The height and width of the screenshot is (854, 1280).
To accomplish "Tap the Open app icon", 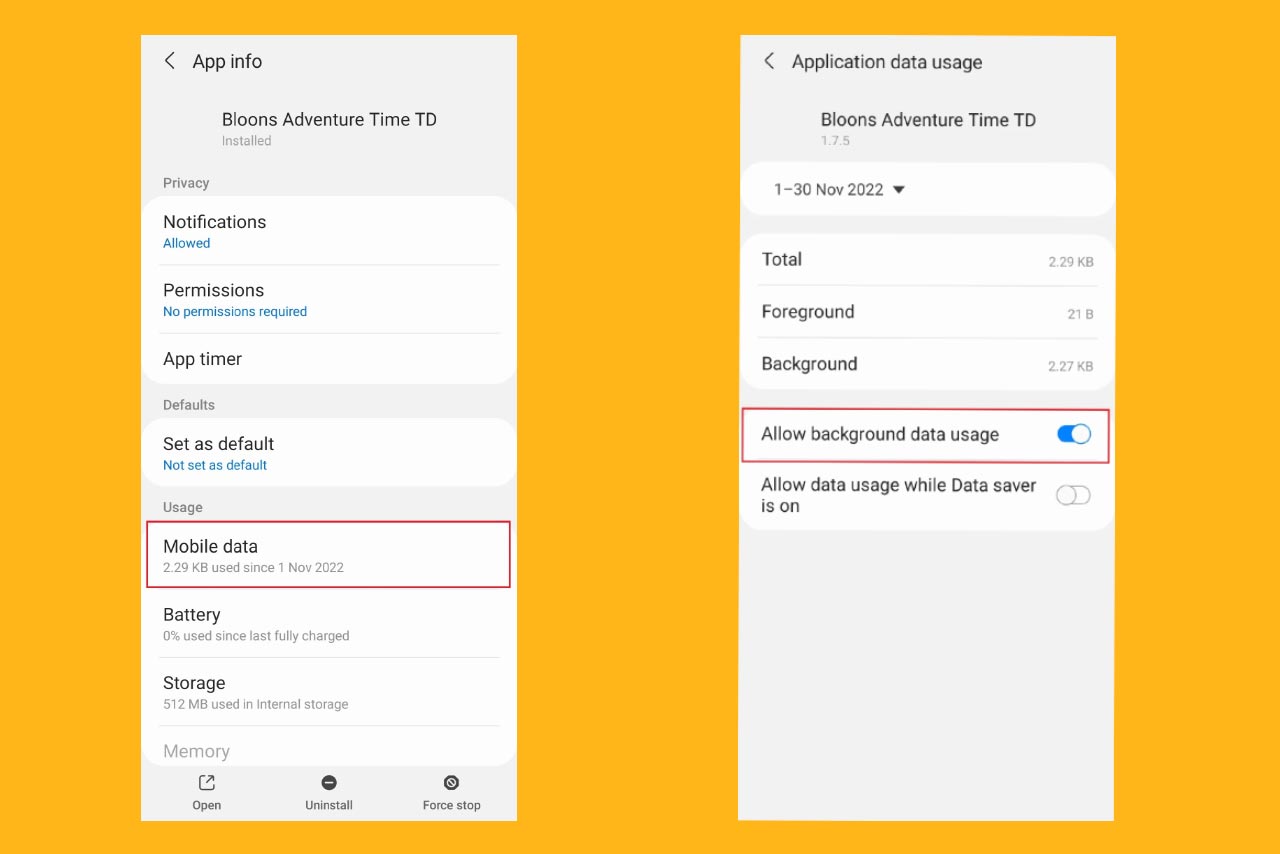I will tap(207, 783).
